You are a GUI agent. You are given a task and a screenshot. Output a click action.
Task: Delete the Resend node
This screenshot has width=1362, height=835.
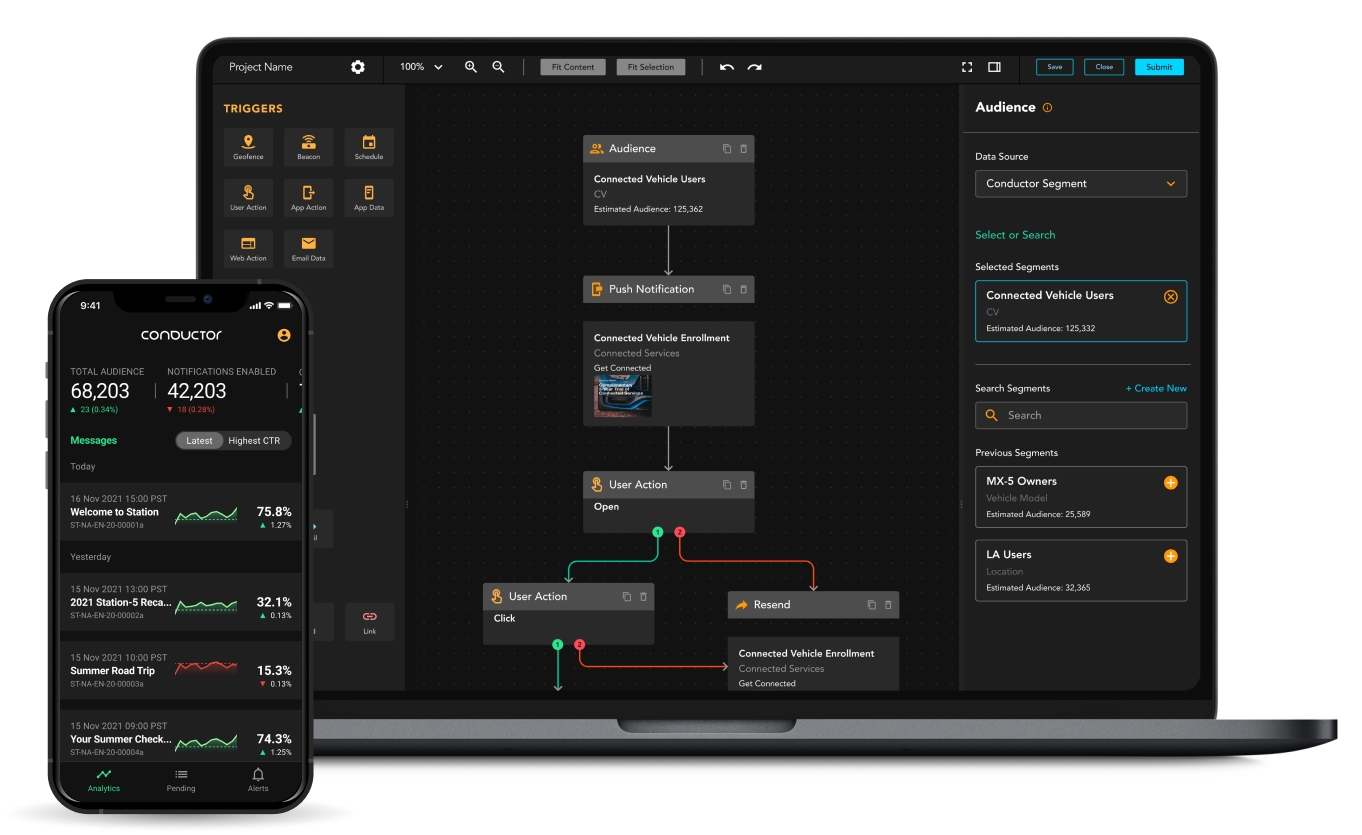tap(888, 605)
